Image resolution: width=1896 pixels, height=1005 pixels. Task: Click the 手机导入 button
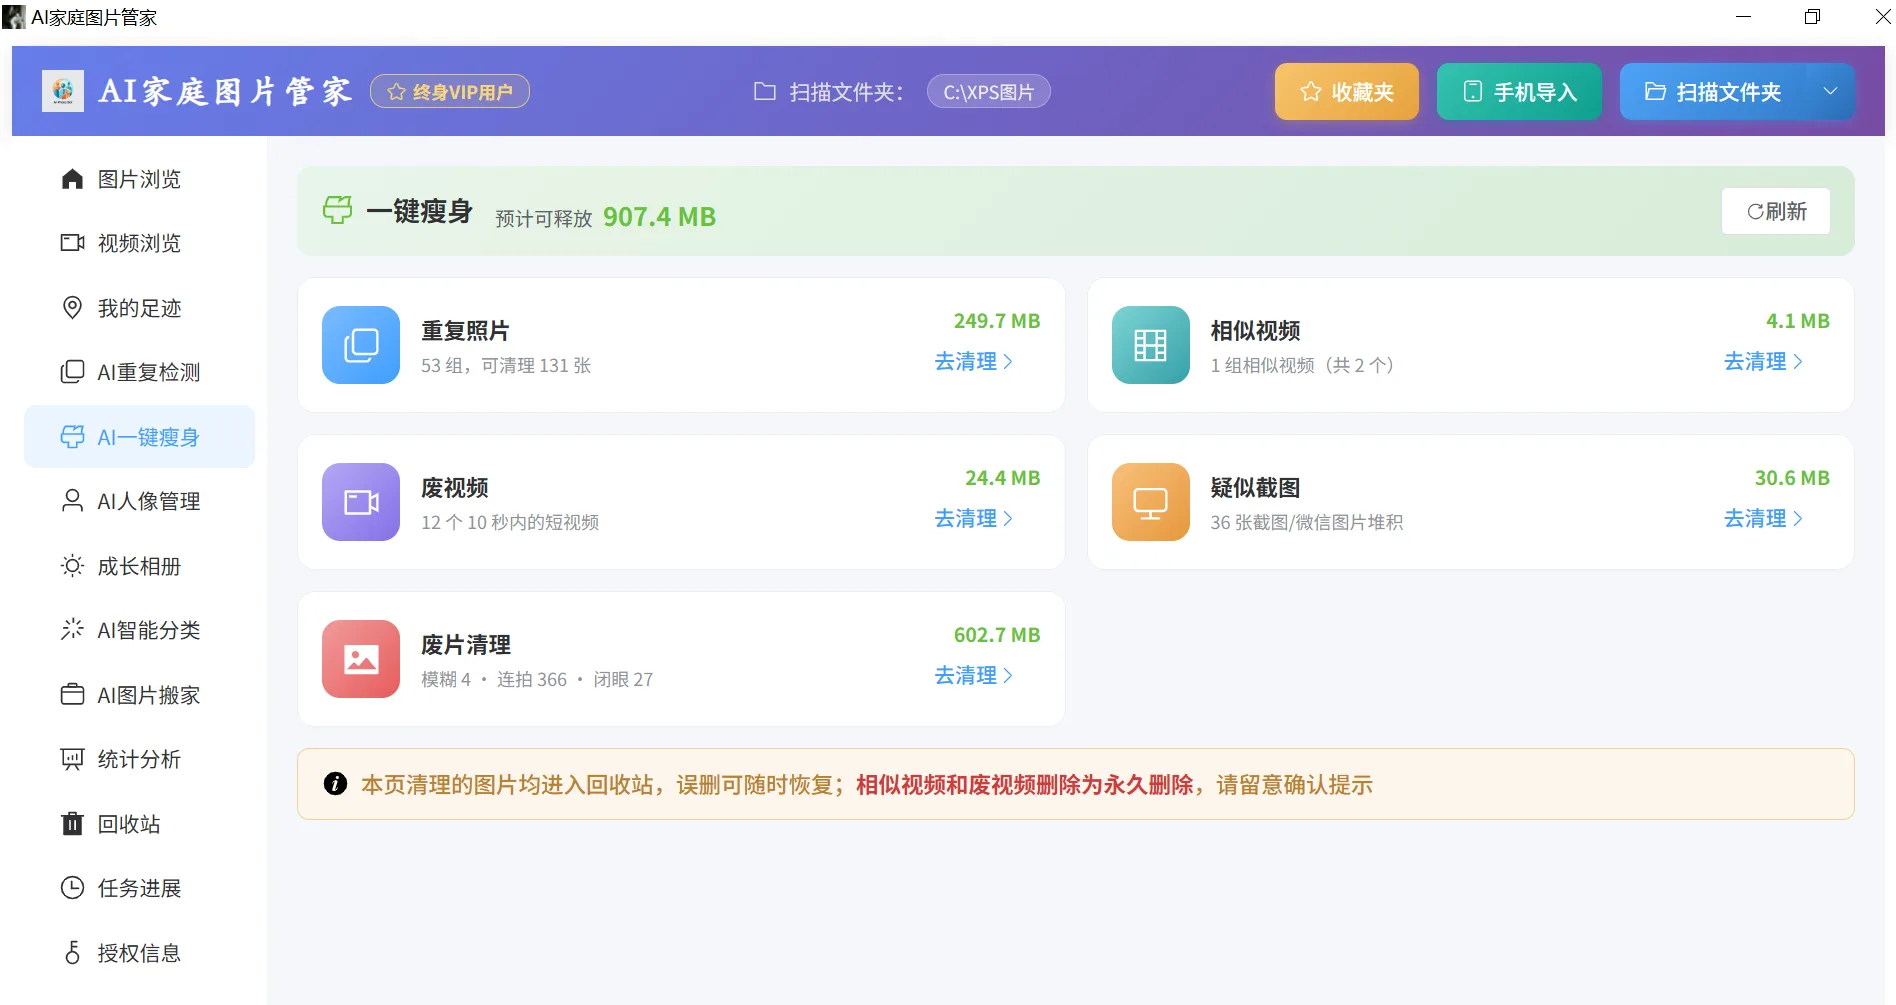(x=1519, y=92)
